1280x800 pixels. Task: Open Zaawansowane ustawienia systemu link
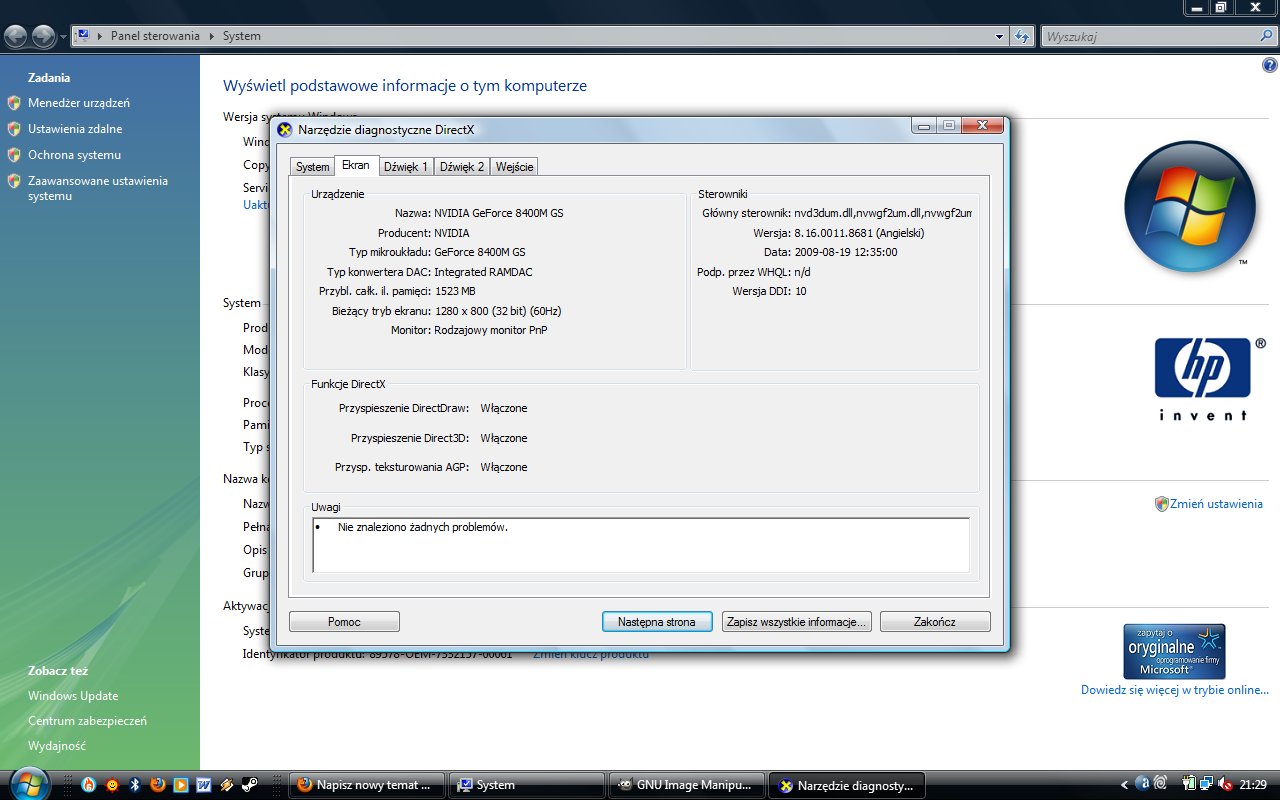pos(98,188)
